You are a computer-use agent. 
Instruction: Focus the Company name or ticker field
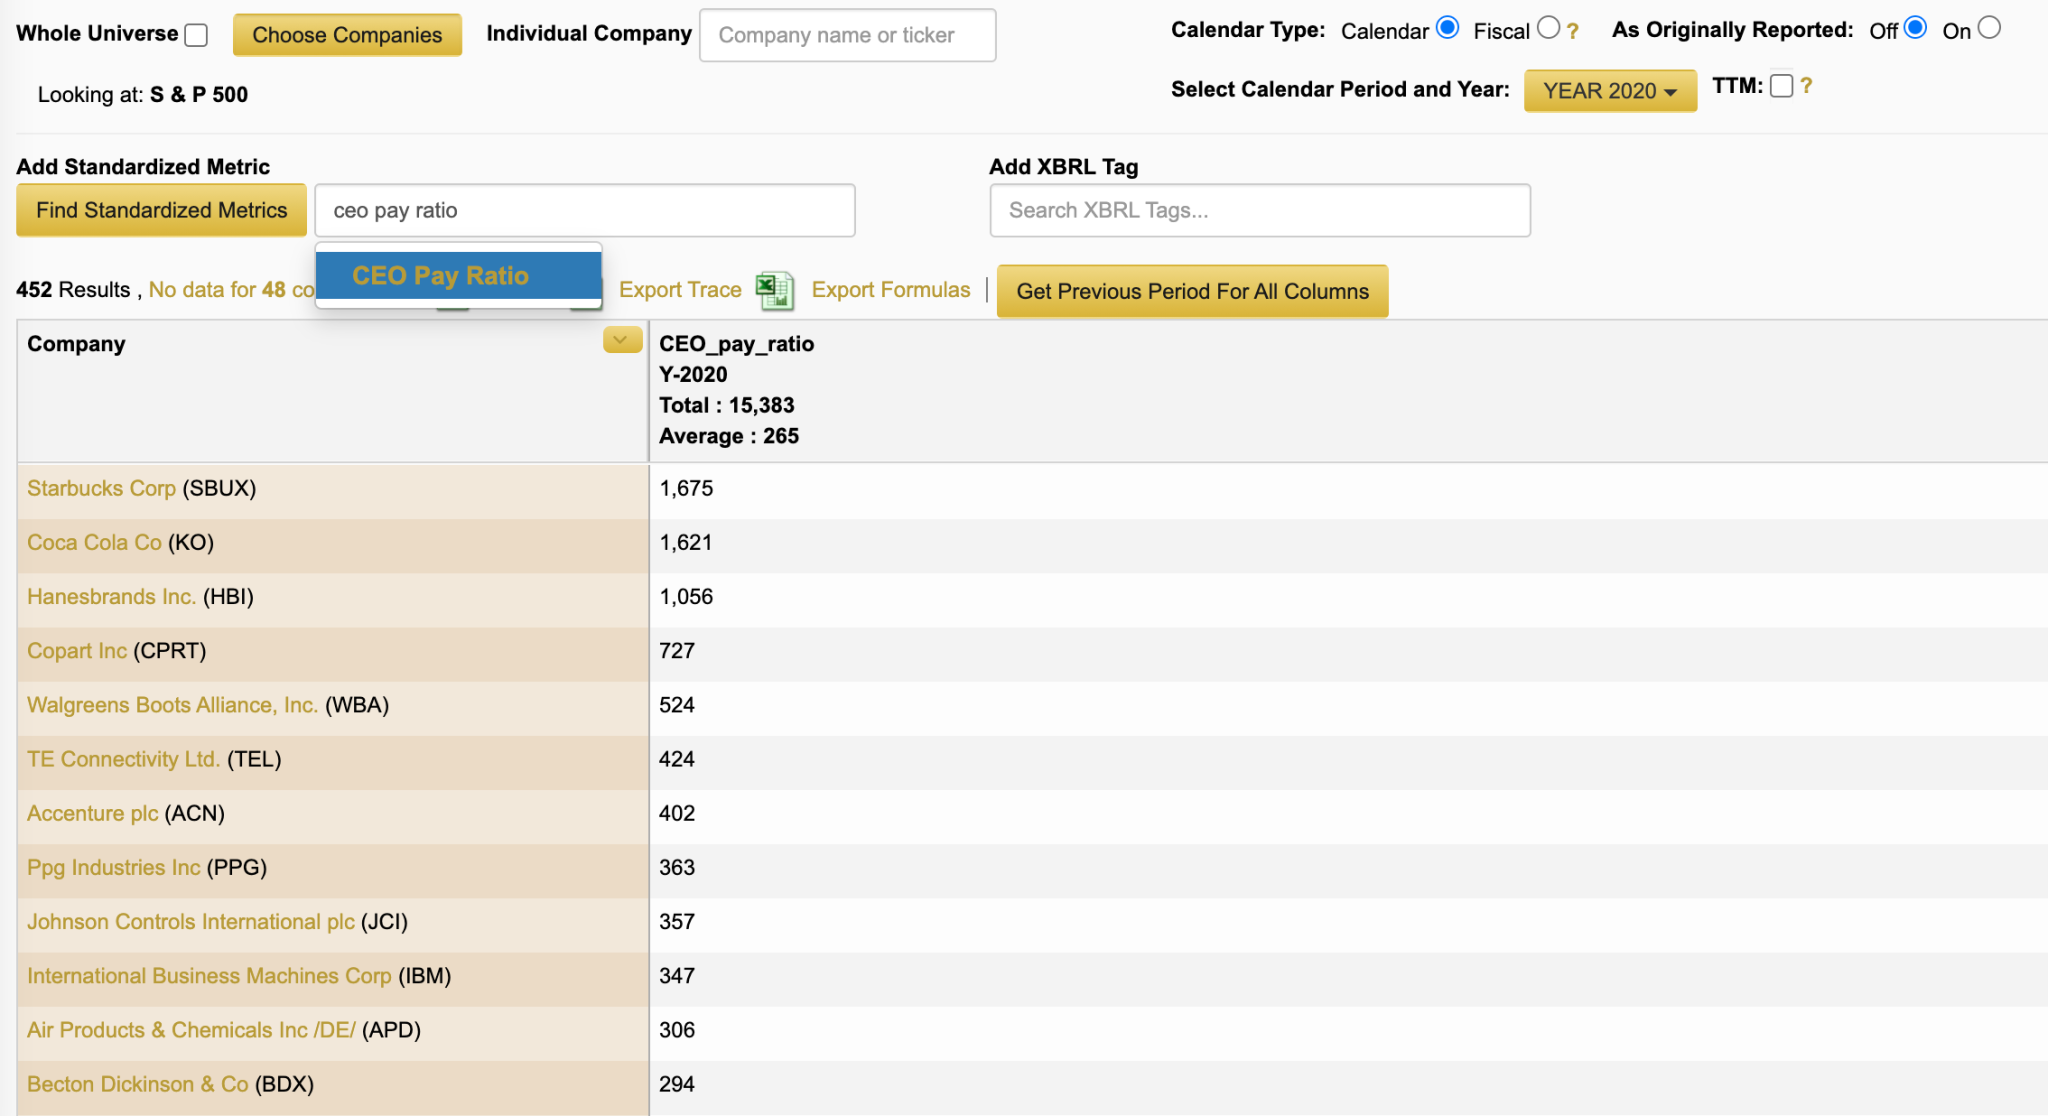pos(847,35)
